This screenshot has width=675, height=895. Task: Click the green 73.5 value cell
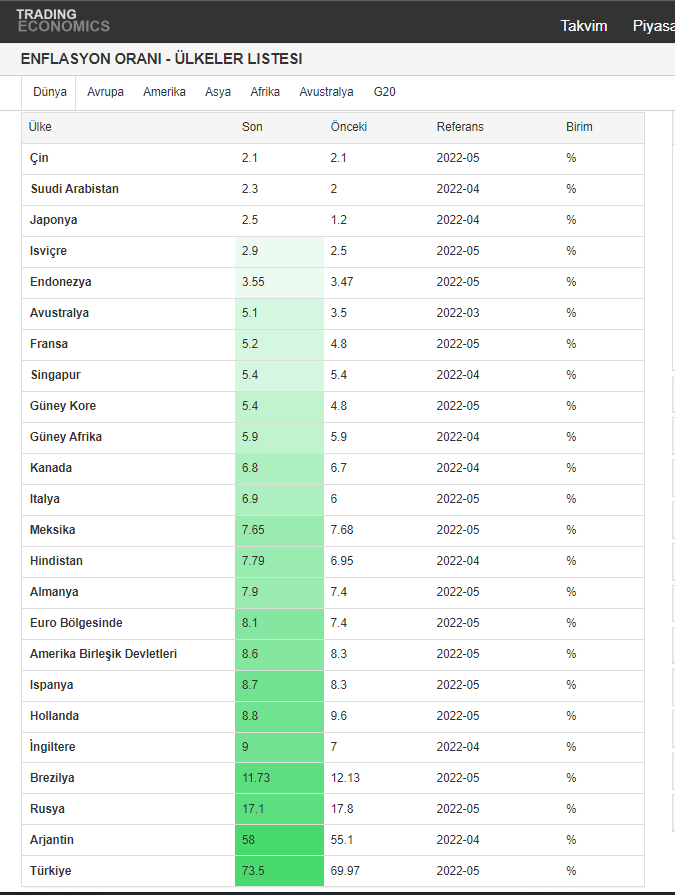point(279,871)
